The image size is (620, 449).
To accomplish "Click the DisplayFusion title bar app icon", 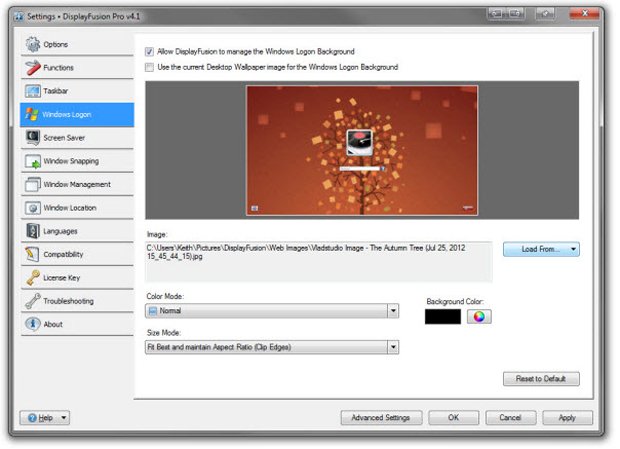I will click(19, 17).
